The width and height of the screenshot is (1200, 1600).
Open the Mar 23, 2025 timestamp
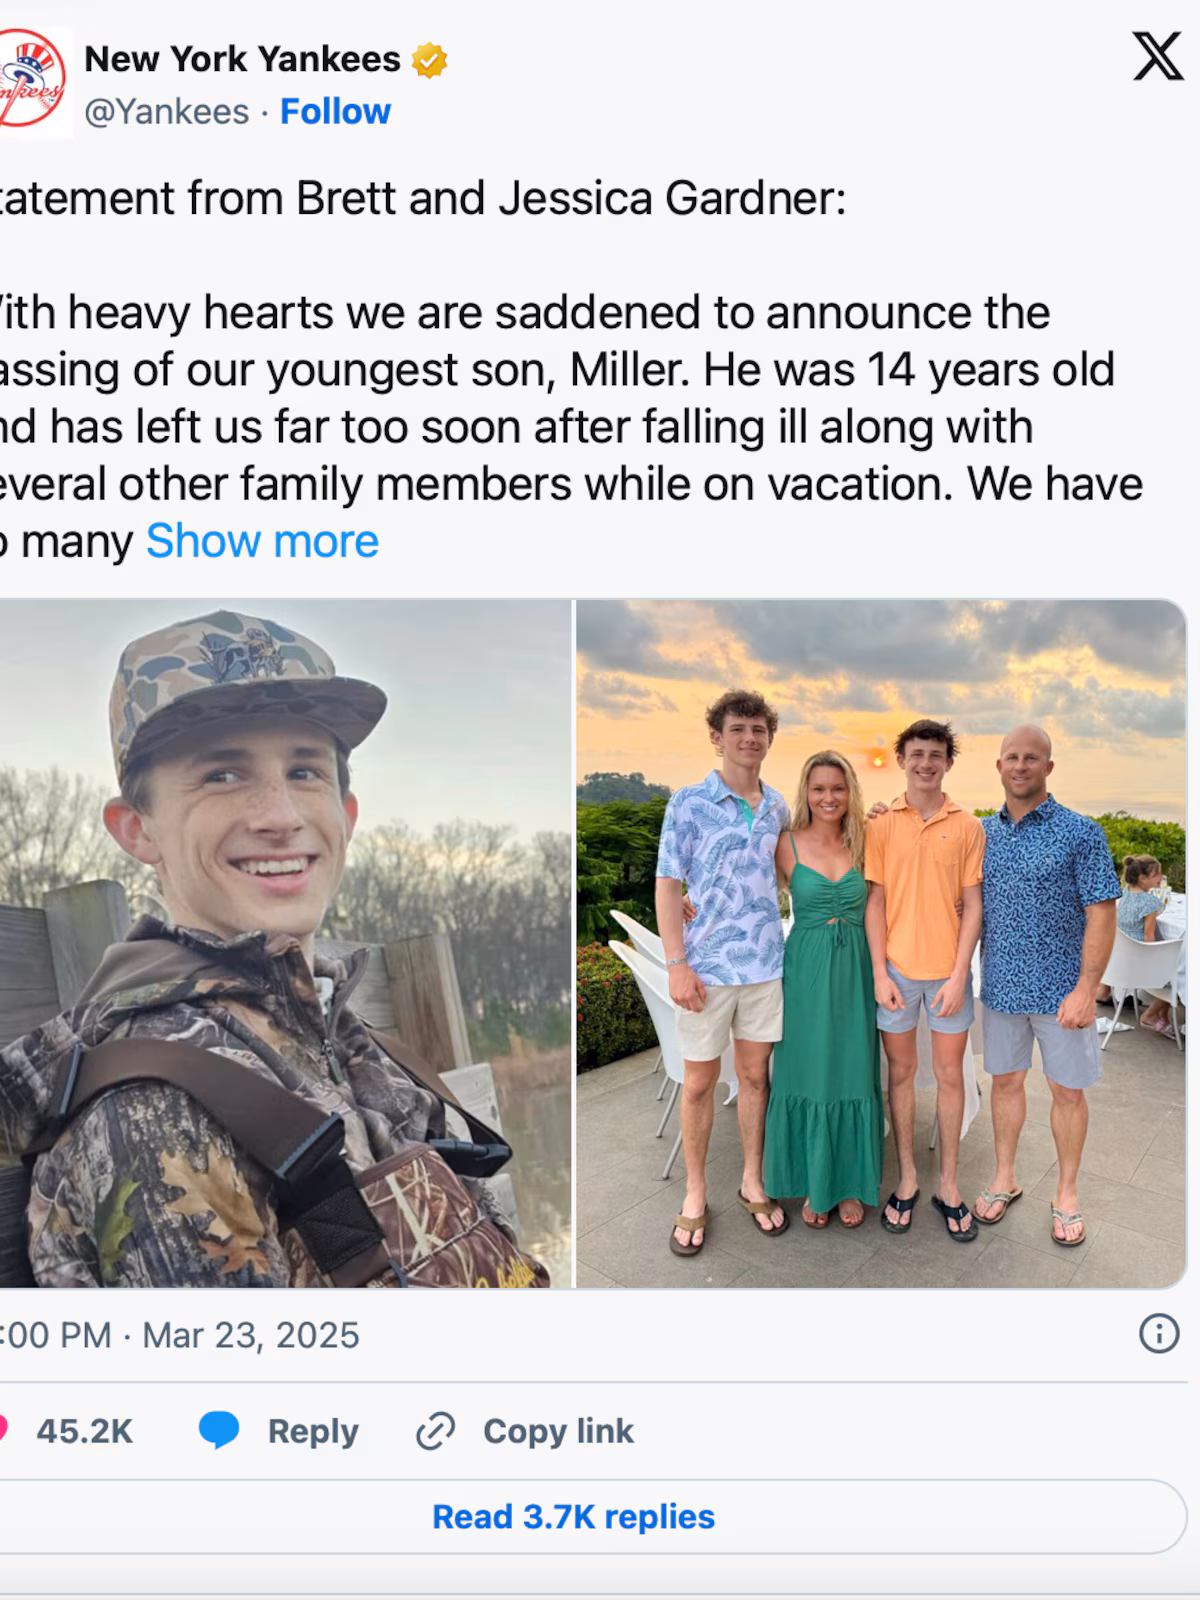click(251, 1335)
